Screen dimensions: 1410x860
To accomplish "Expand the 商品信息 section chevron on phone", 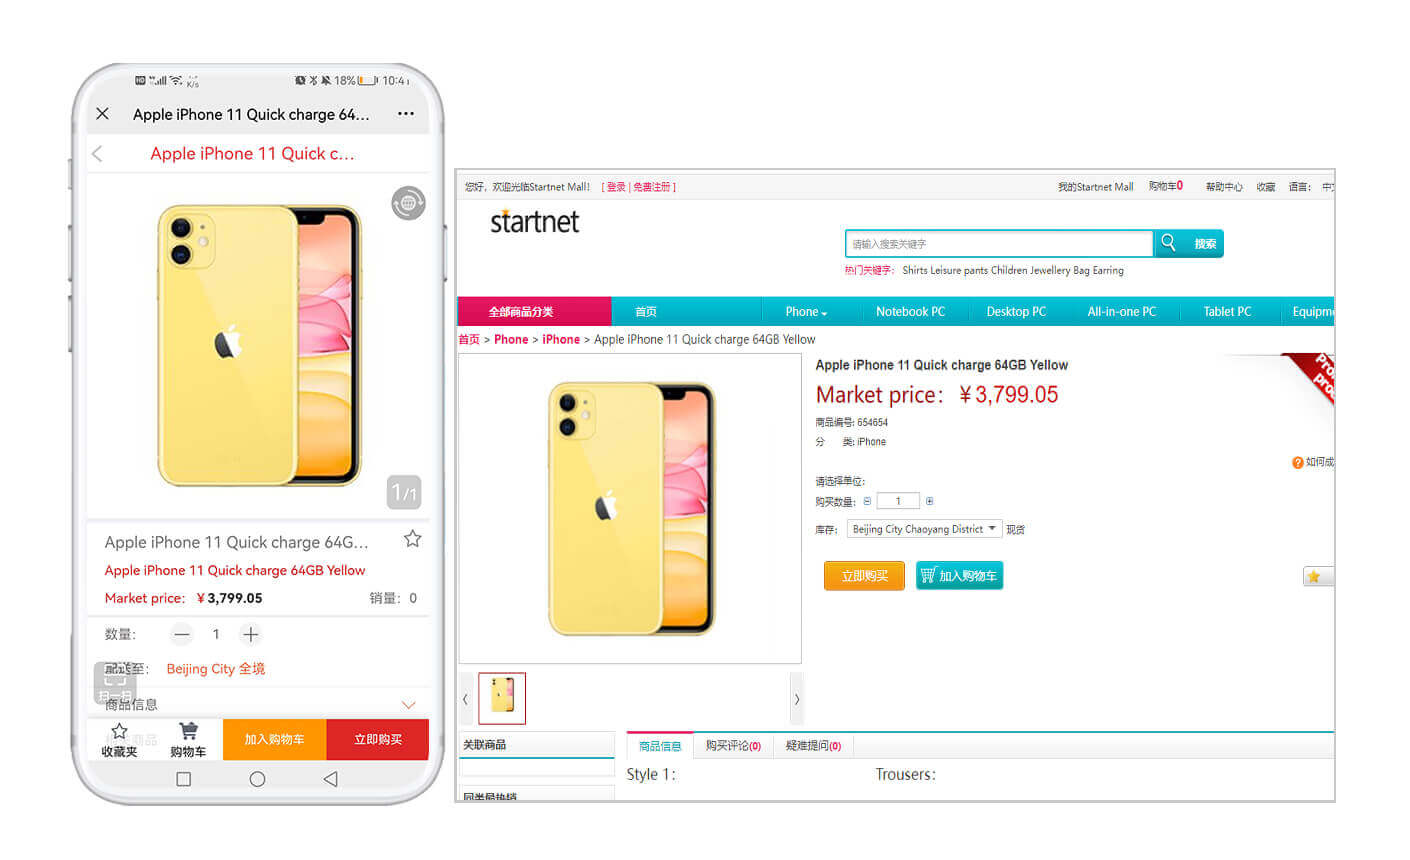I will (x=408, y=705).
